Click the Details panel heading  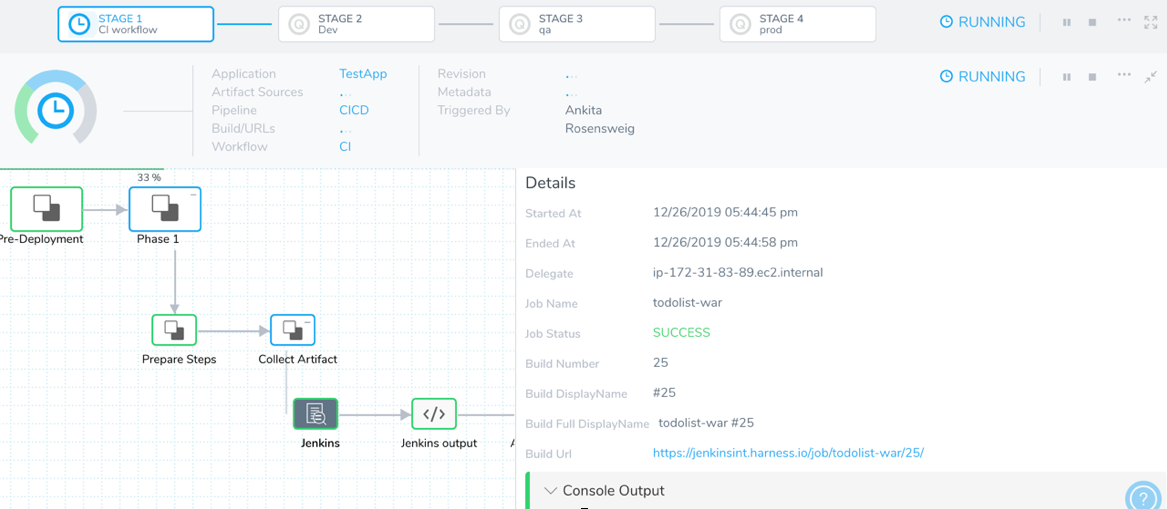point(550,182)
